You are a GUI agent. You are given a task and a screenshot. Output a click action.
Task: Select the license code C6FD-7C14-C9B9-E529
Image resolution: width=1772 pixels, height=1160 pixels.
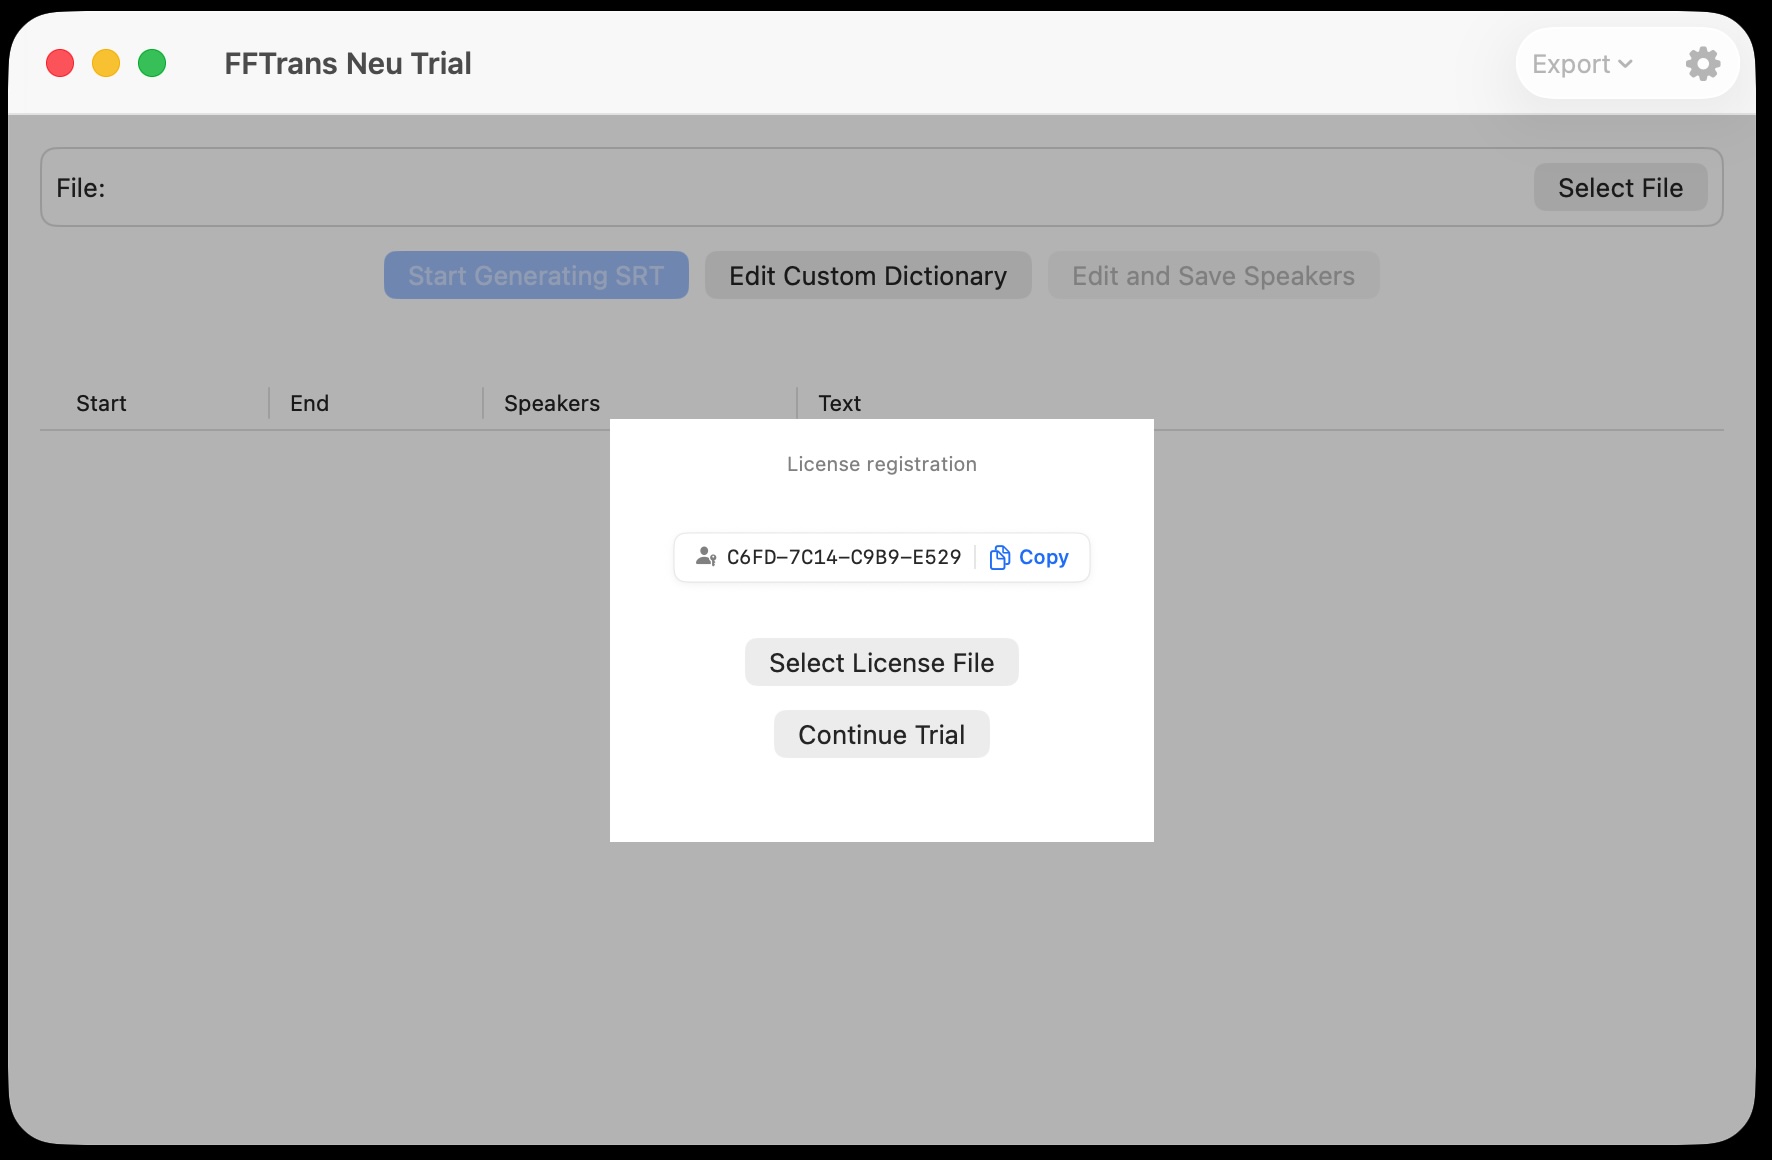pos(844,557)
